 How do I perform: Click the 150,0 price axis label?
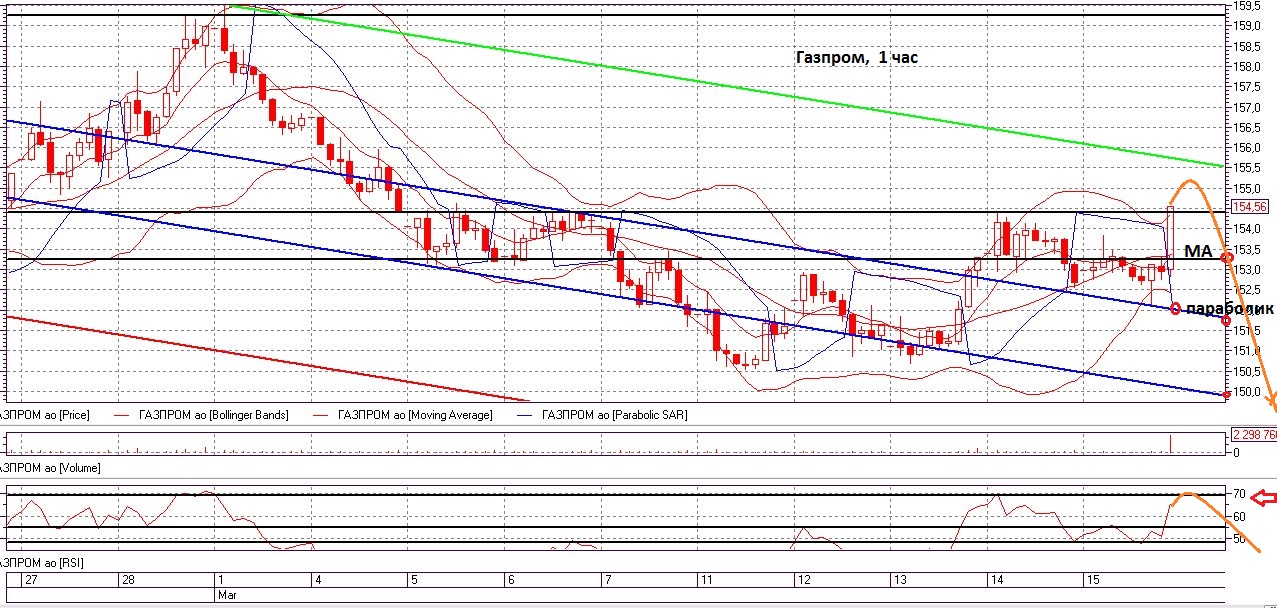[x=1246, y=391]
